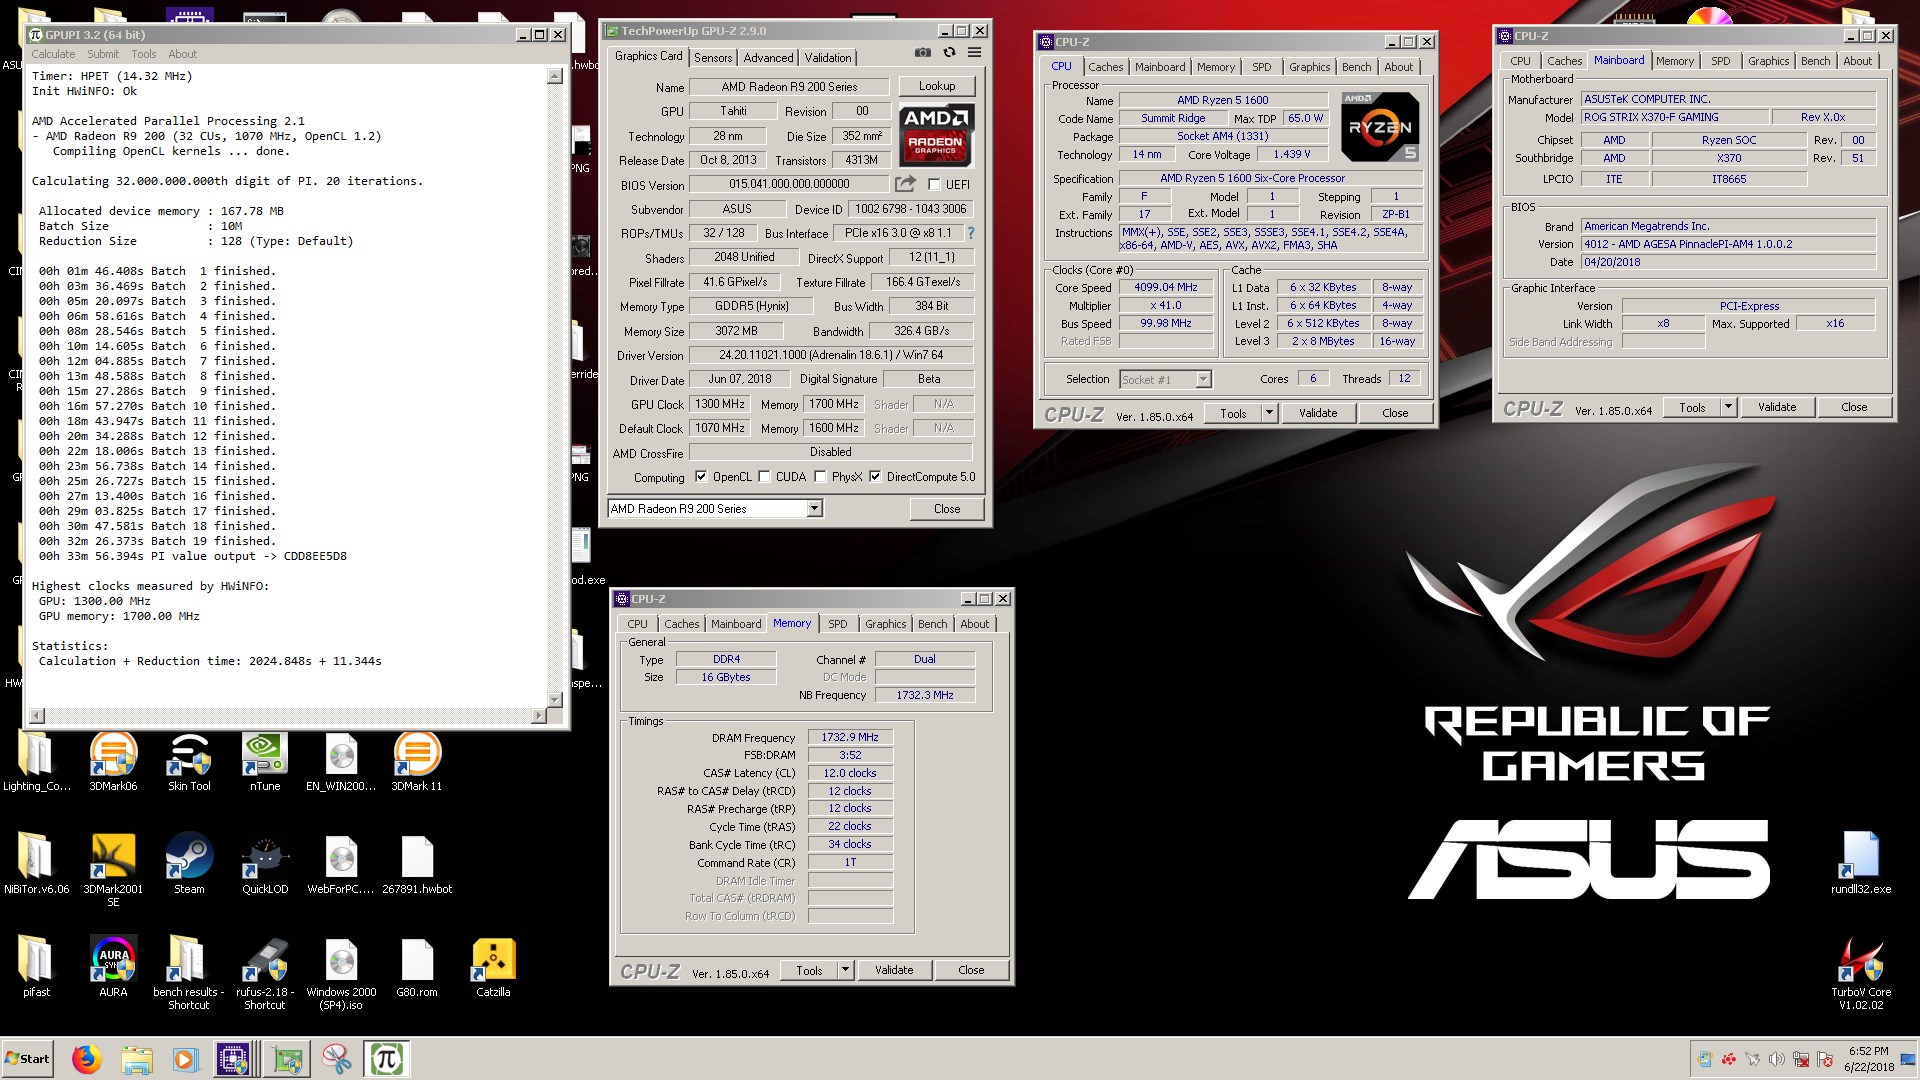The width and height of the screenshot is (1920, 1080).
Task: Open Calculate menu in GPUPI
Action: [53, 54]
